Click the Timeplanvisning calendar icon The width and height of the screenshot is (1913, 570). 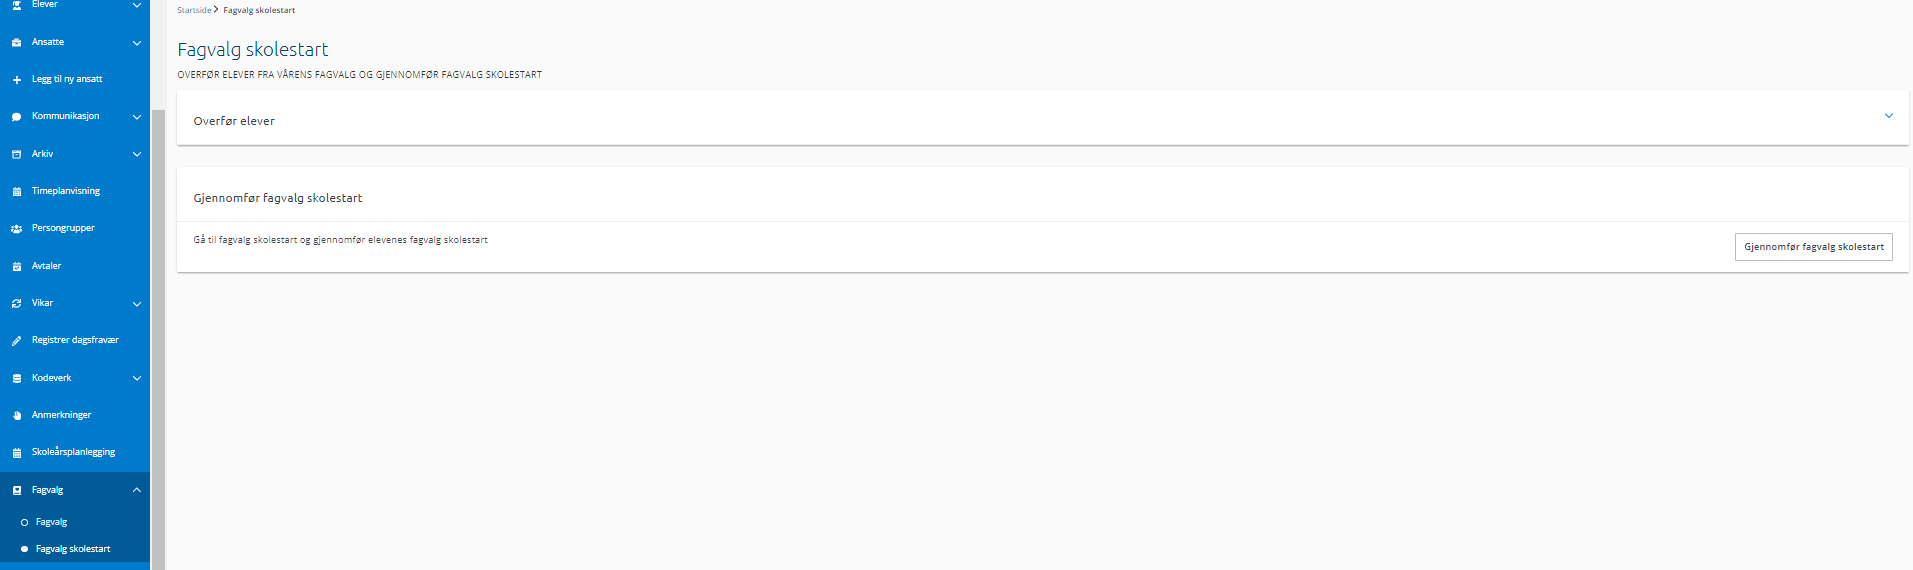click(16, 192)
